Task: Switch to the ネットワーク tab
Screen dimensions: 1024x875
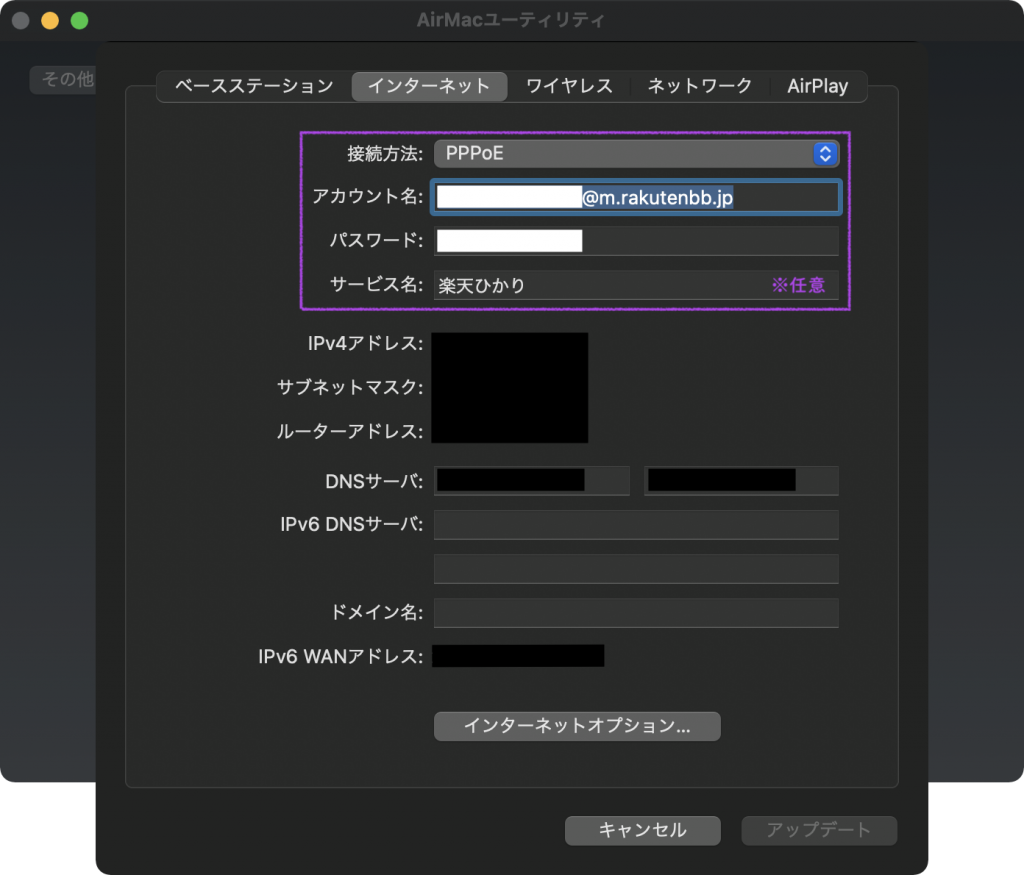Action: 698,86
